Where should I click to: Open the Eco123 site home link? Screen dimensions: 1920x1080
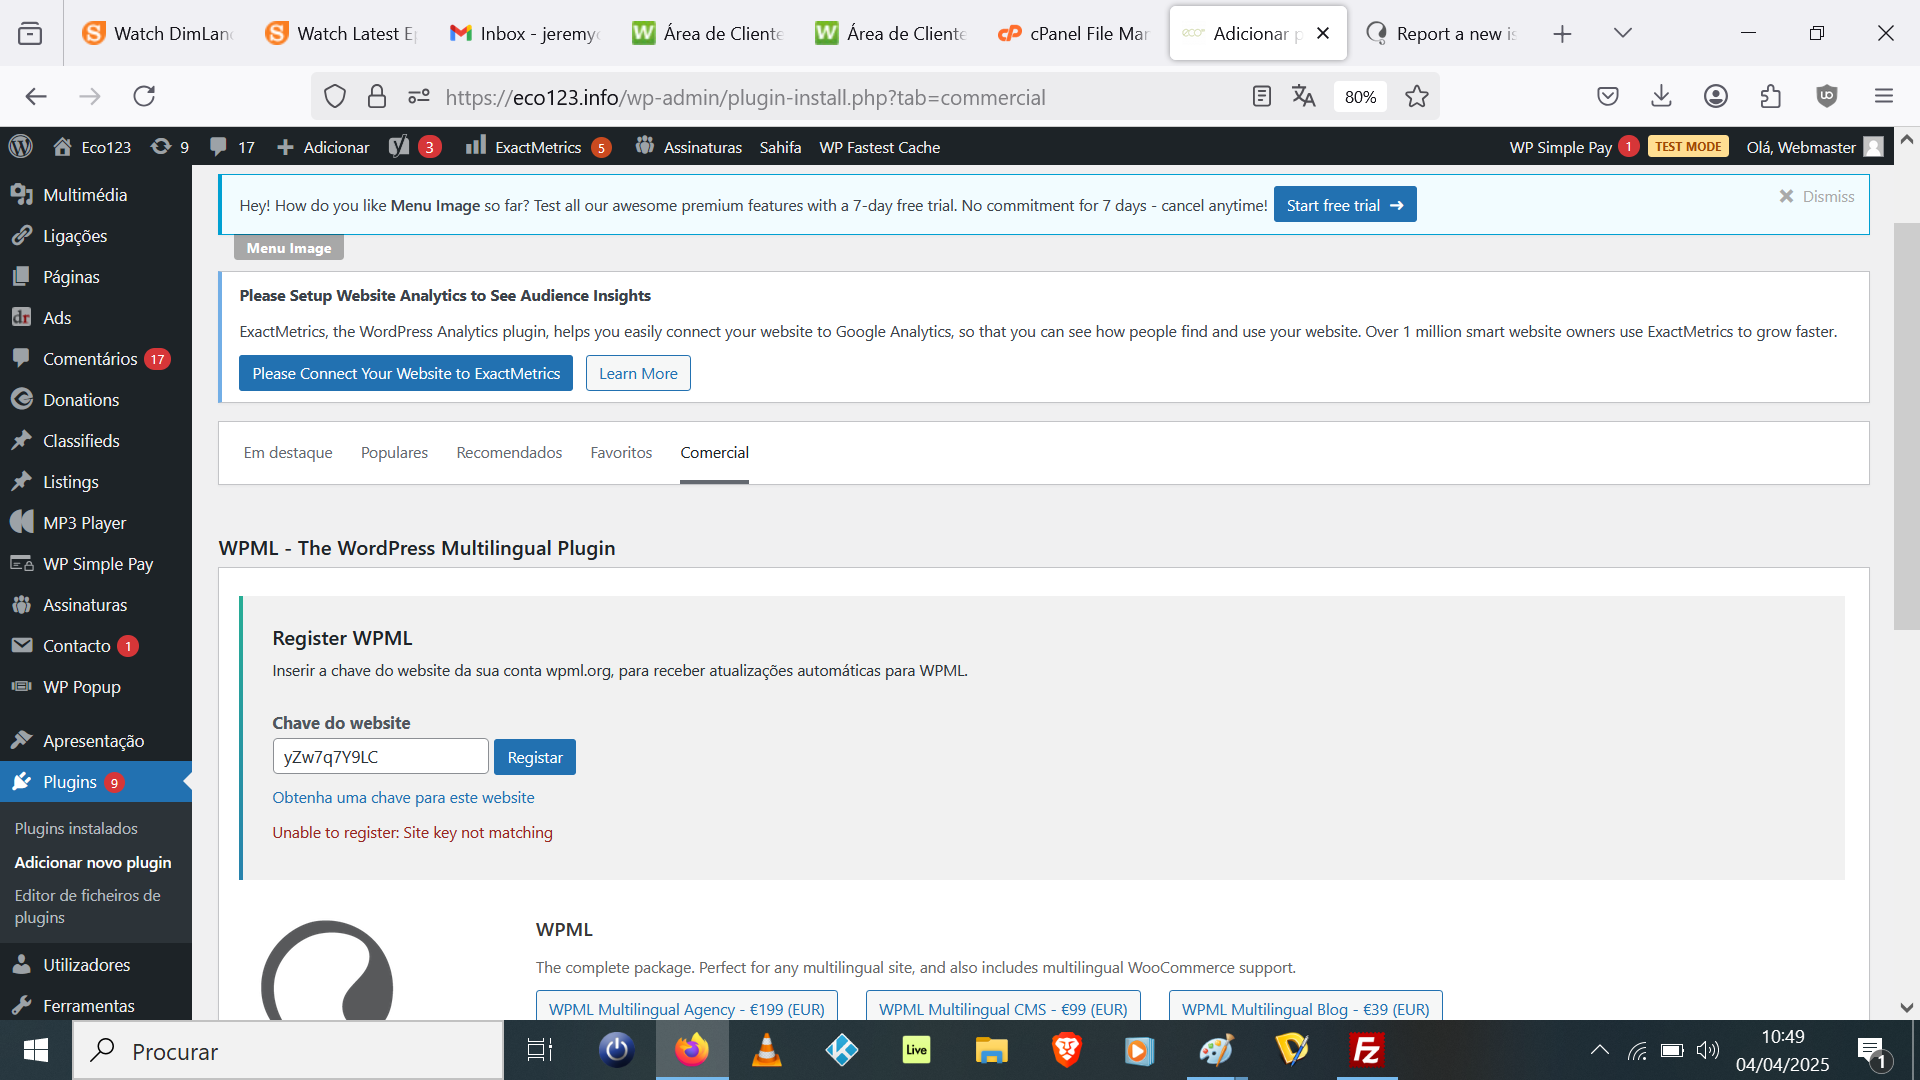[x=92, y=147]
